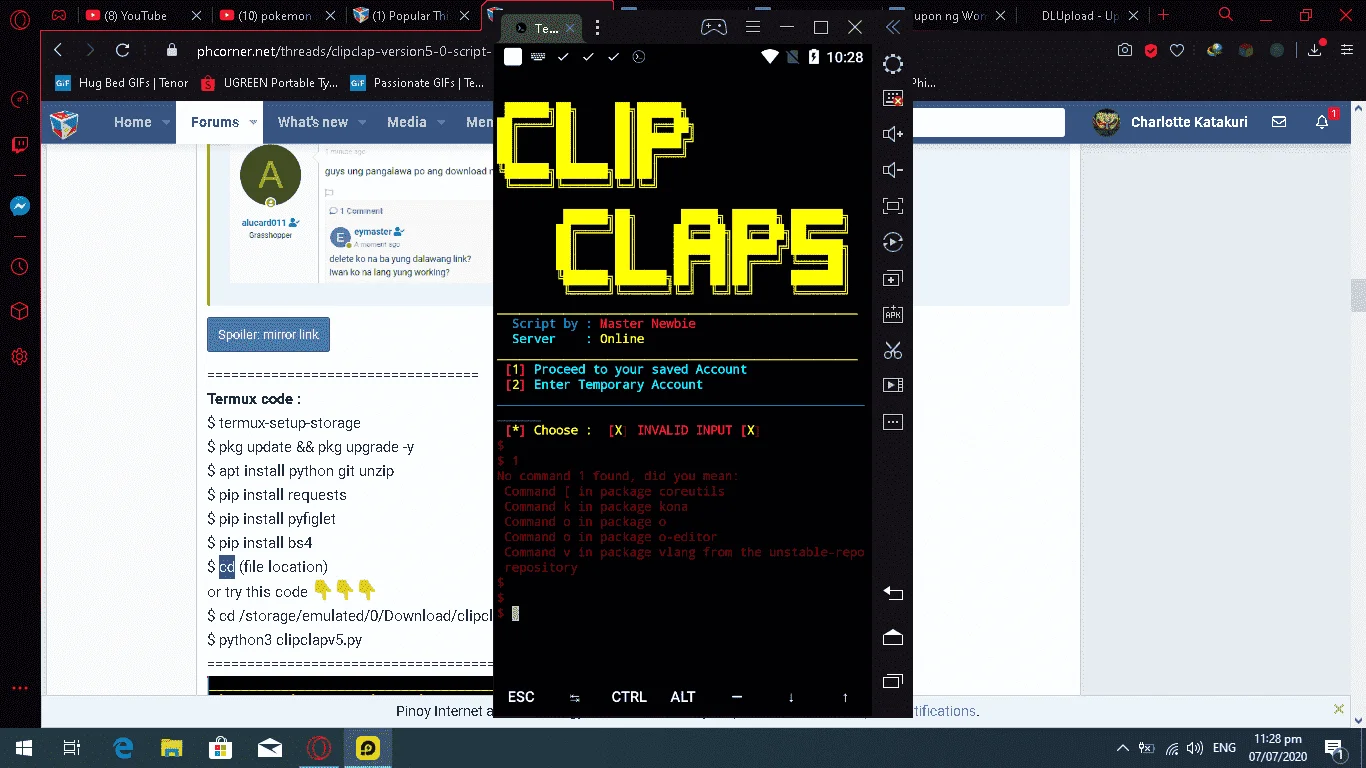Open Windows Start menu
Viewport: 1366px width, 768px height.
[x=23, y=748]
